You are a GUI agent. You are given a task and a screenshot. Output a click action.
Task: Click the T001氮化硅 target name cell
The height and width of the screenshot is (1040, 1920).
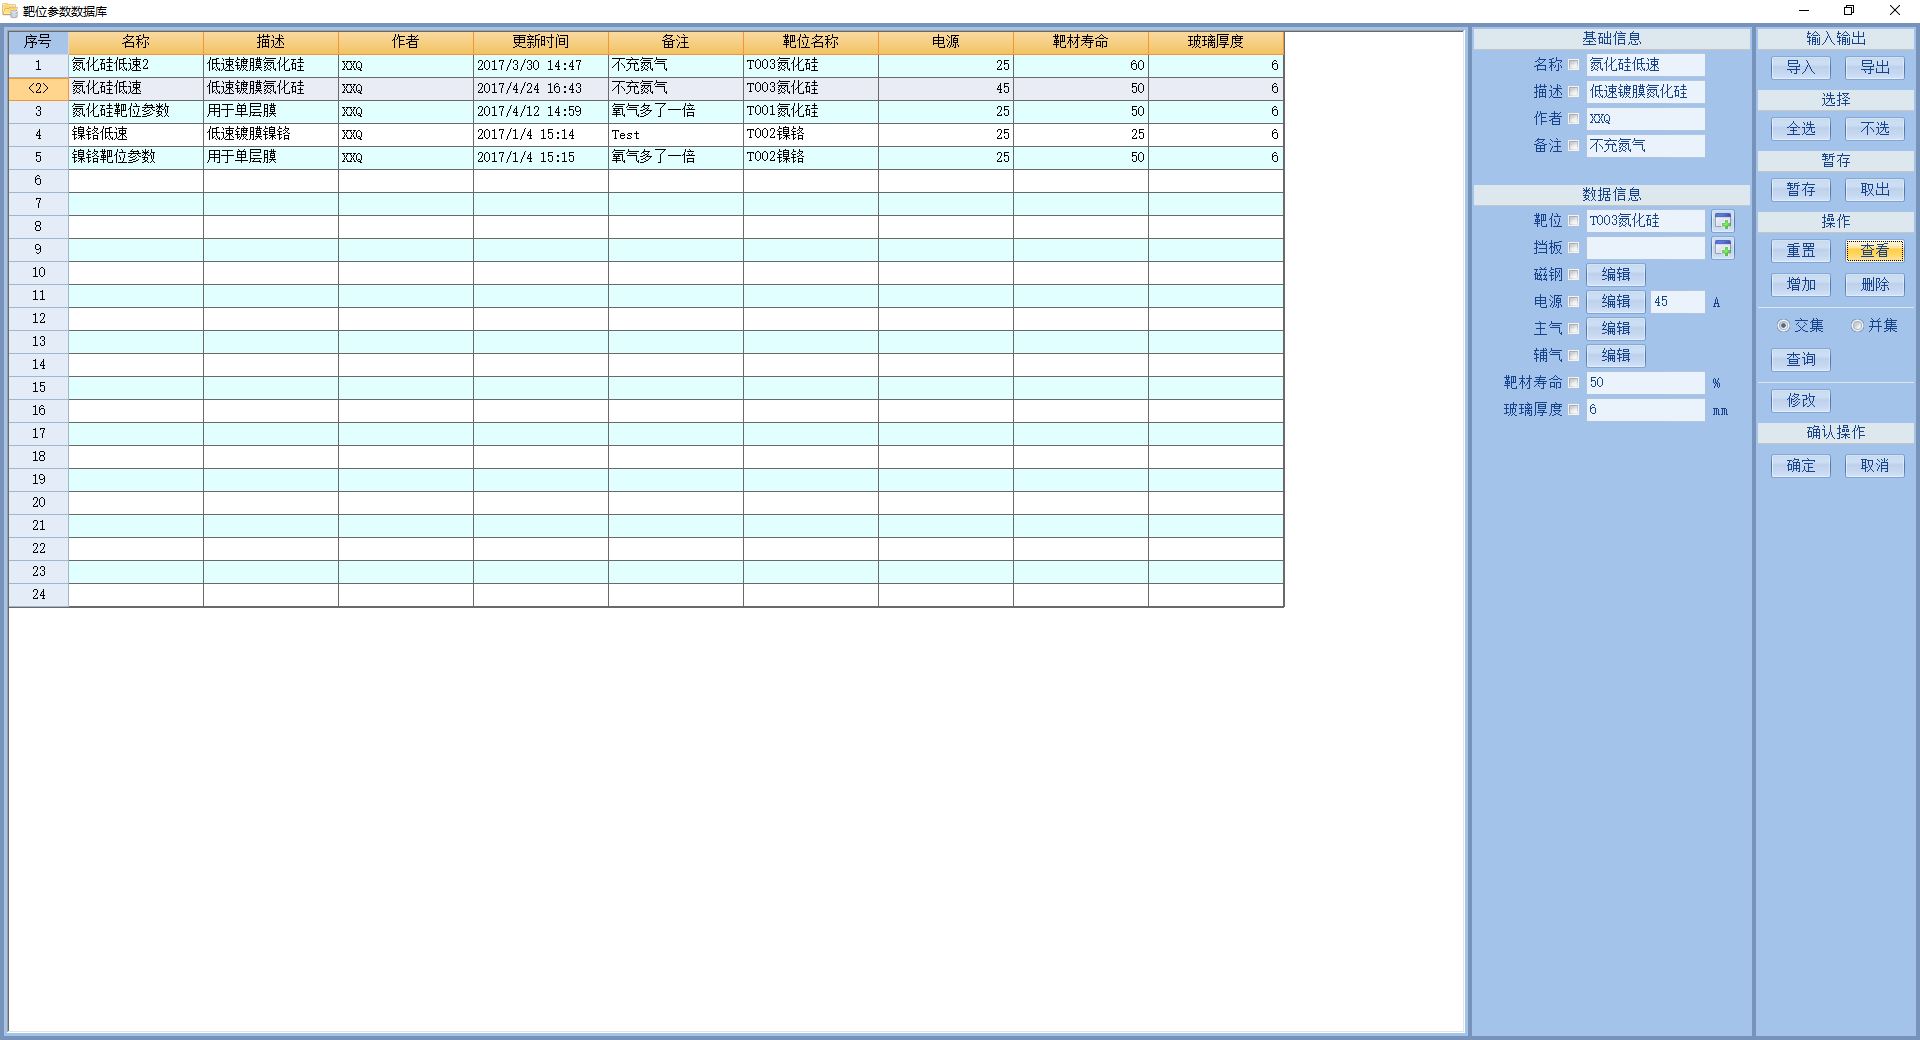(811, 111)
